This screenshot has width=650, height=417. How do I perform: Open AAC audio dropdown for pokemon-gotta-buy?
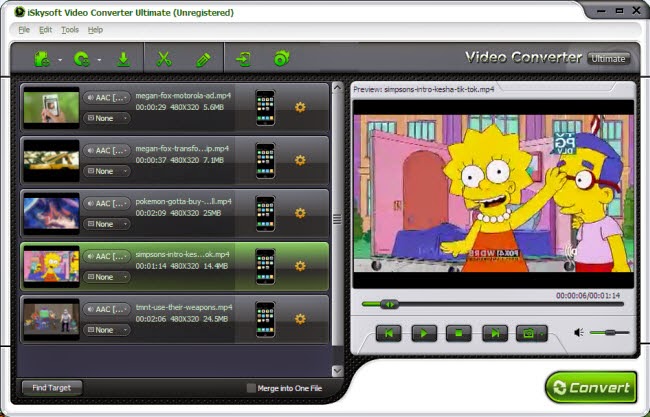(x=107, y=204)
